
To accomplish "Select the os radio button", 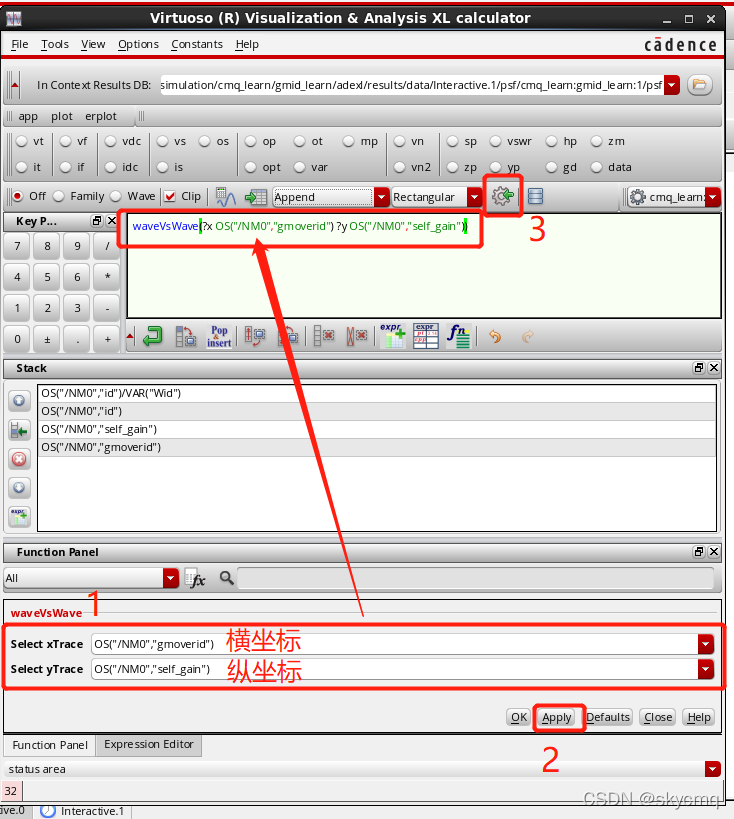I will coord(205,142).
